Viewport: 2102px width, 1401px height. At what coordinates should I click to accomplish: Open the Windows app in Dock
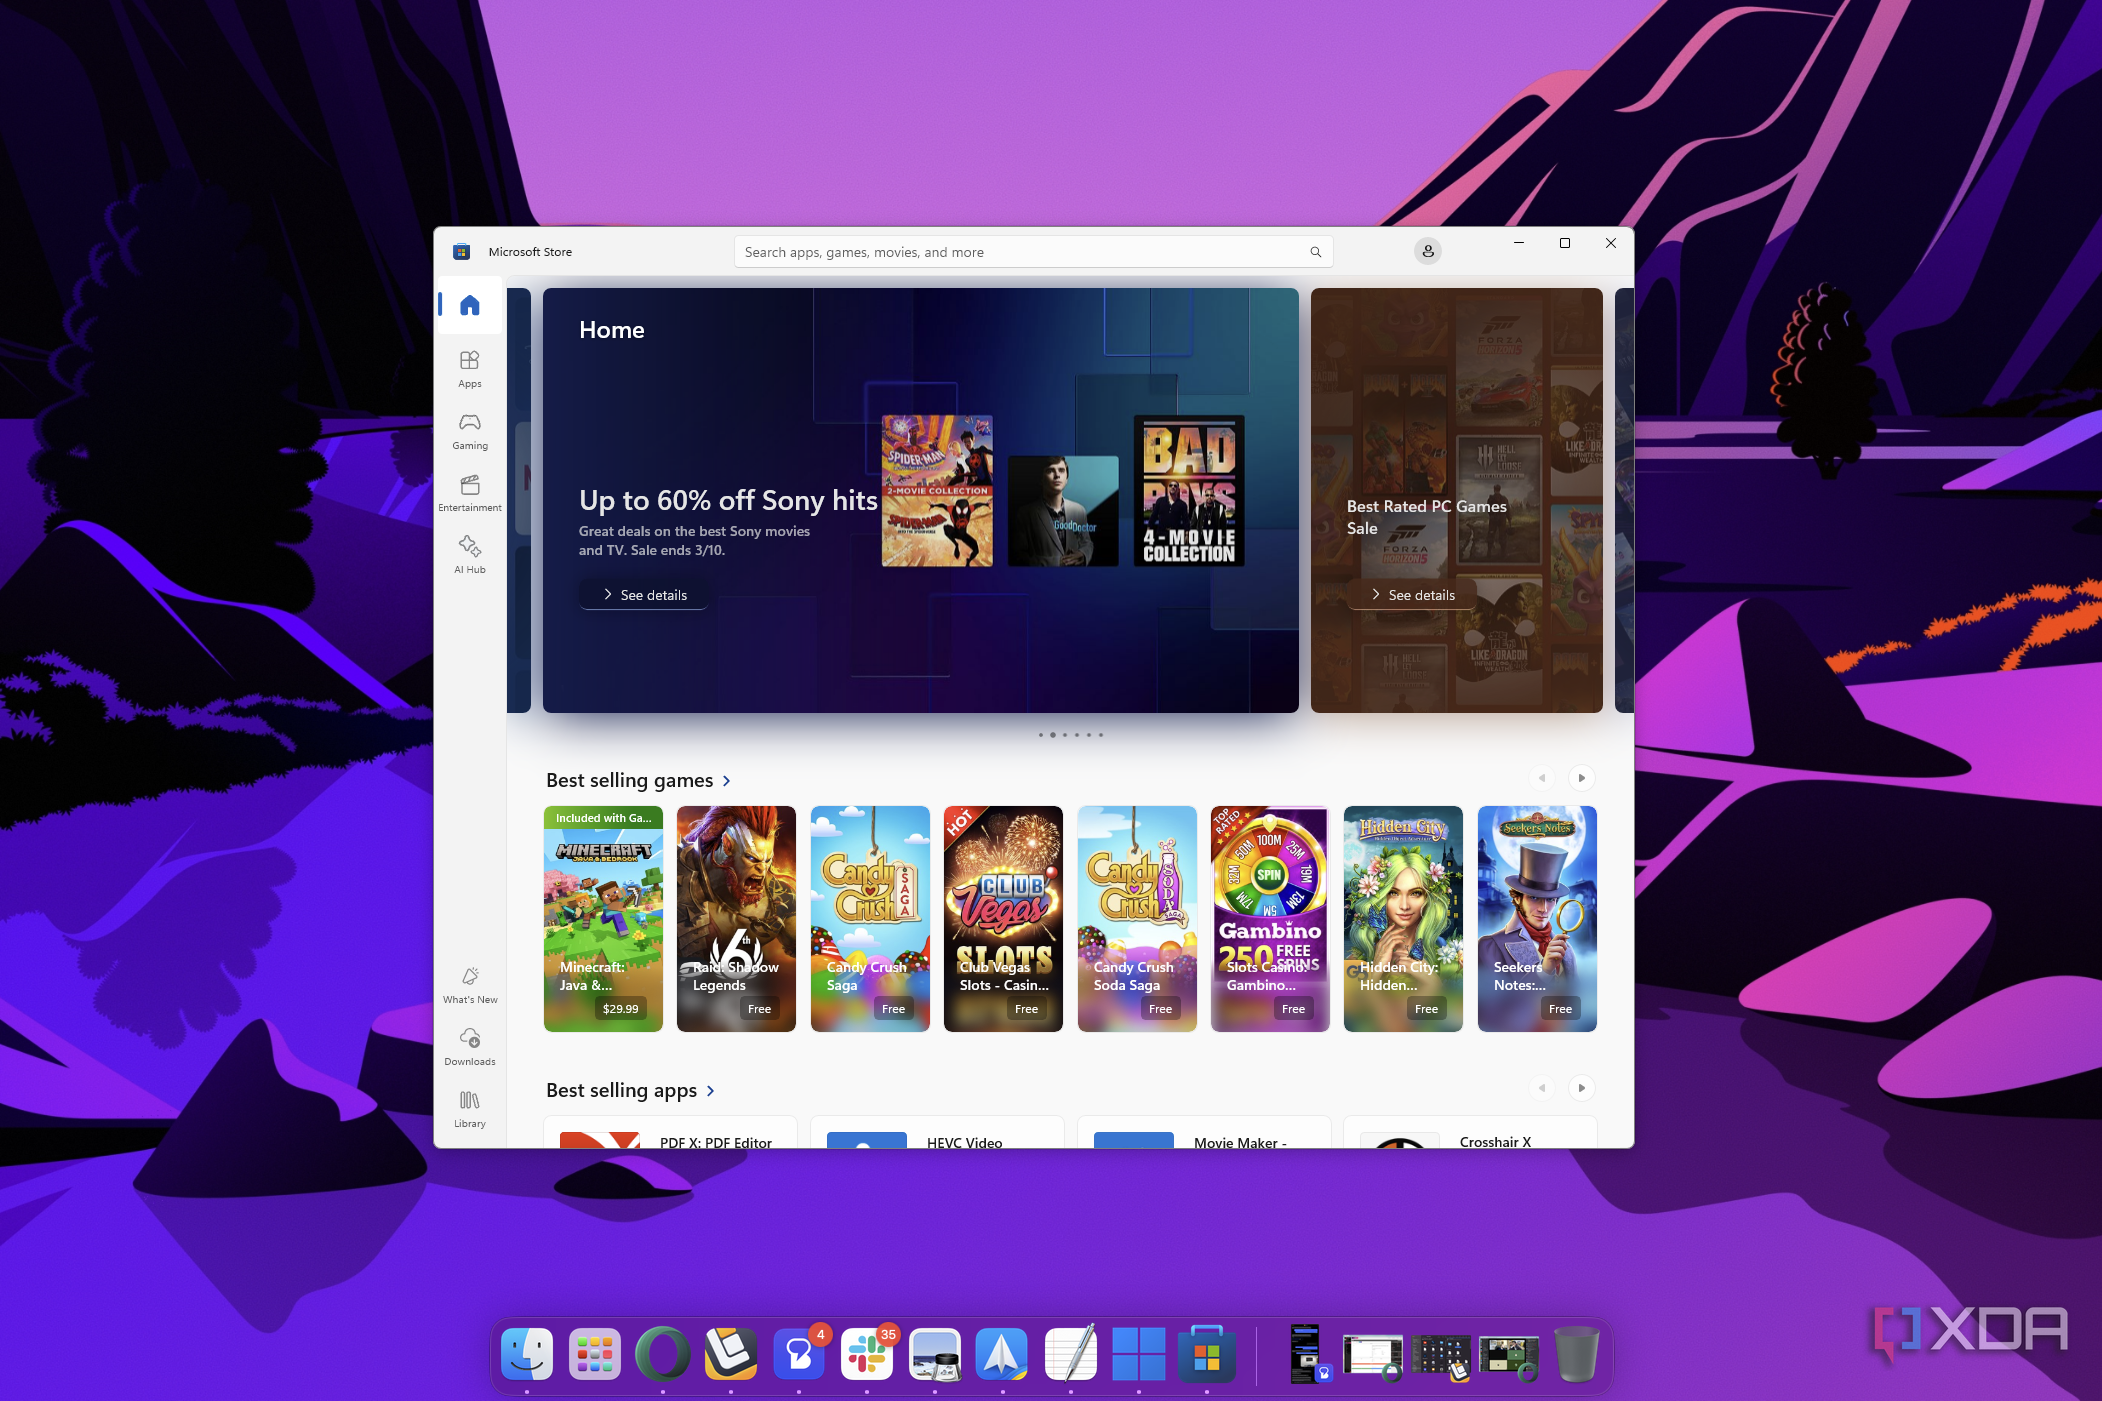[1139, 1354]
